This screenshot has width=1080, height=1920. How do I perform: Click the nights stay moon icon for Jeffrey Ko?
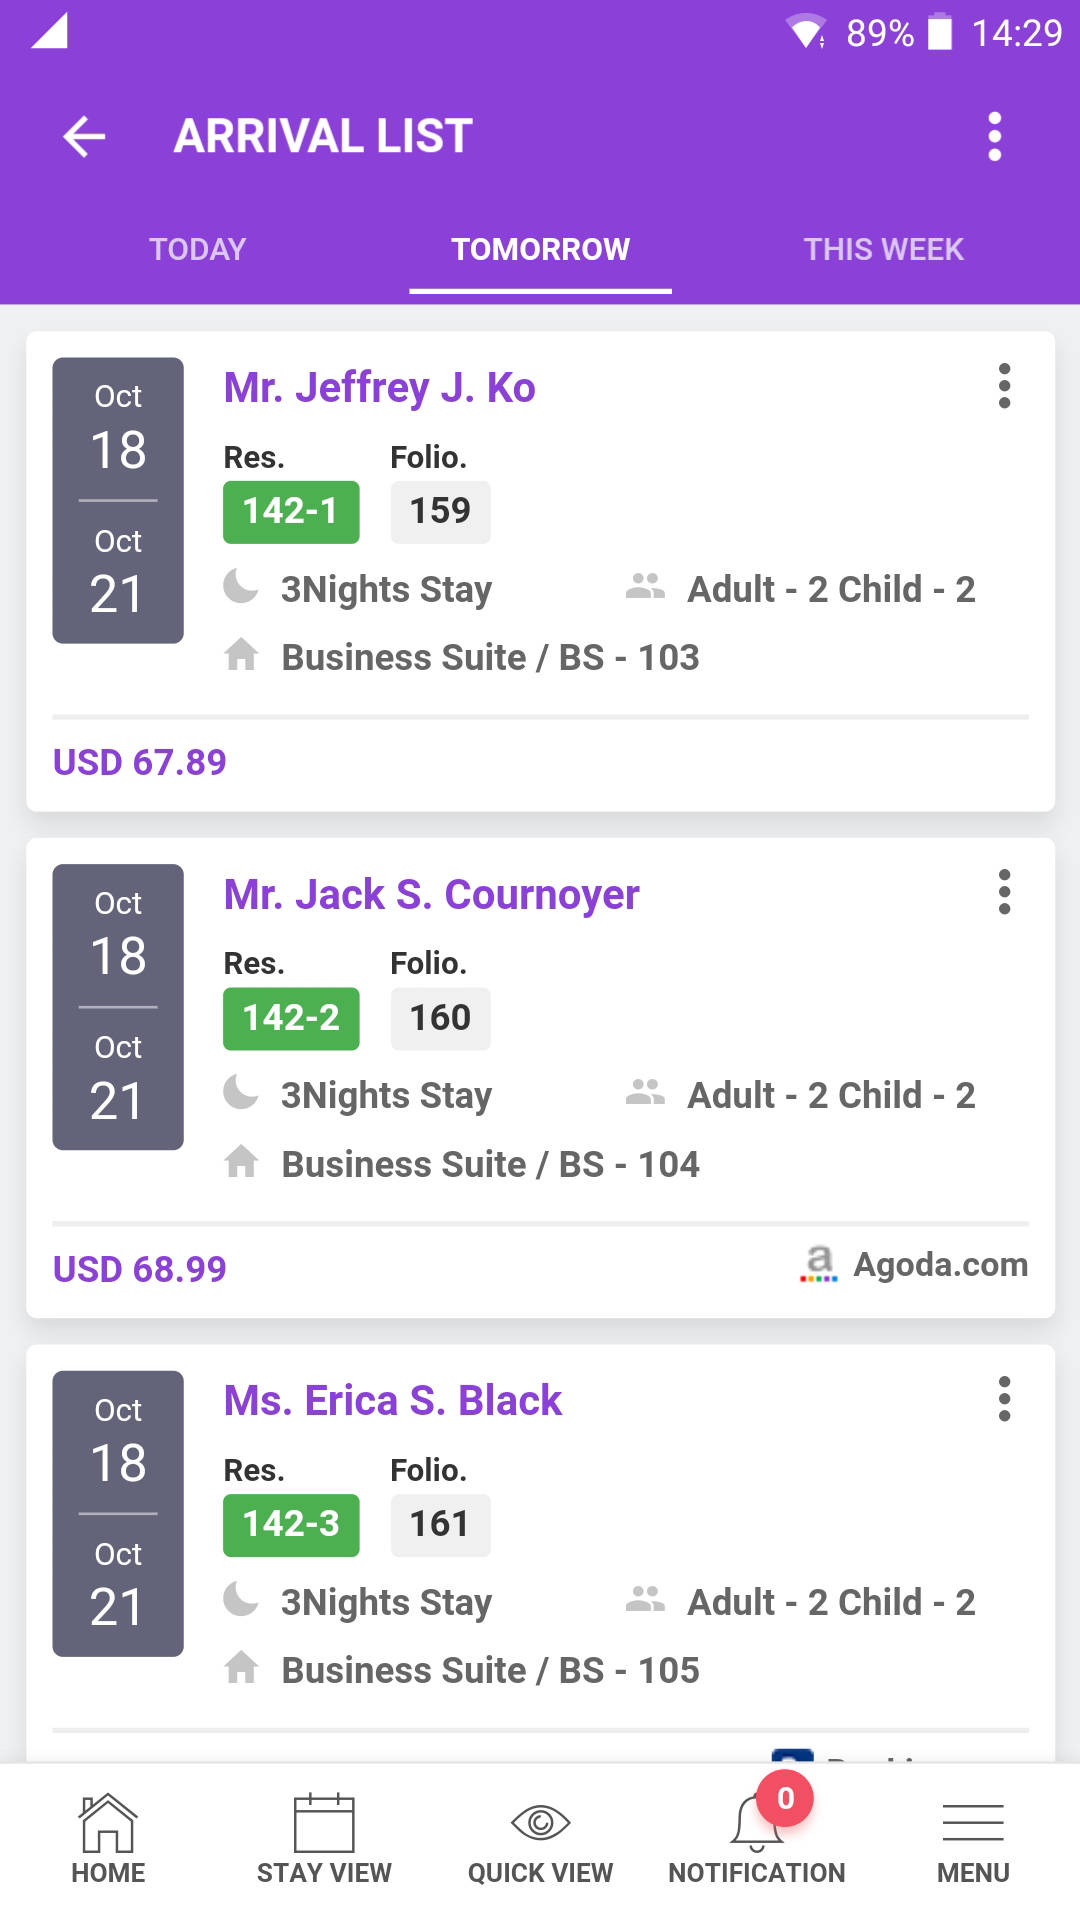(241, 588)
